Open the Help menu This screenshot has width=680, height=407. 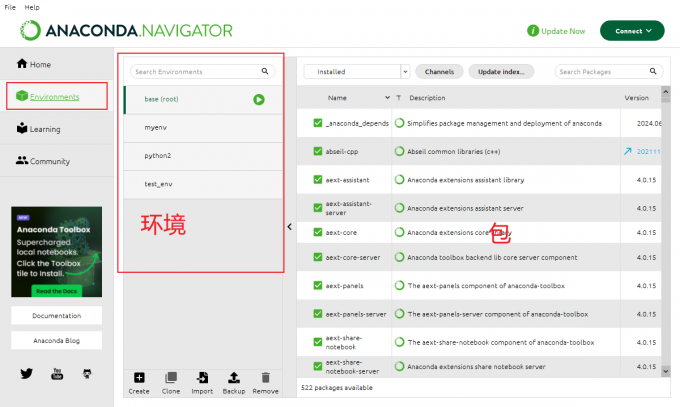(32, 7)
